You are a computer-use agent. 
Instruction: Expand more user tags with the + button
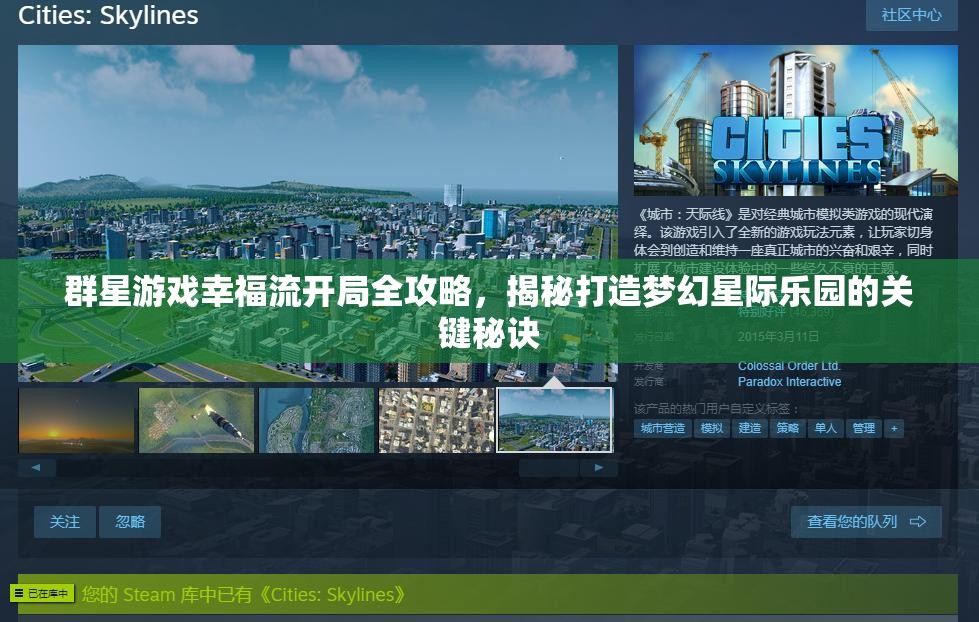pyautogui.click(x=893, y=427)
